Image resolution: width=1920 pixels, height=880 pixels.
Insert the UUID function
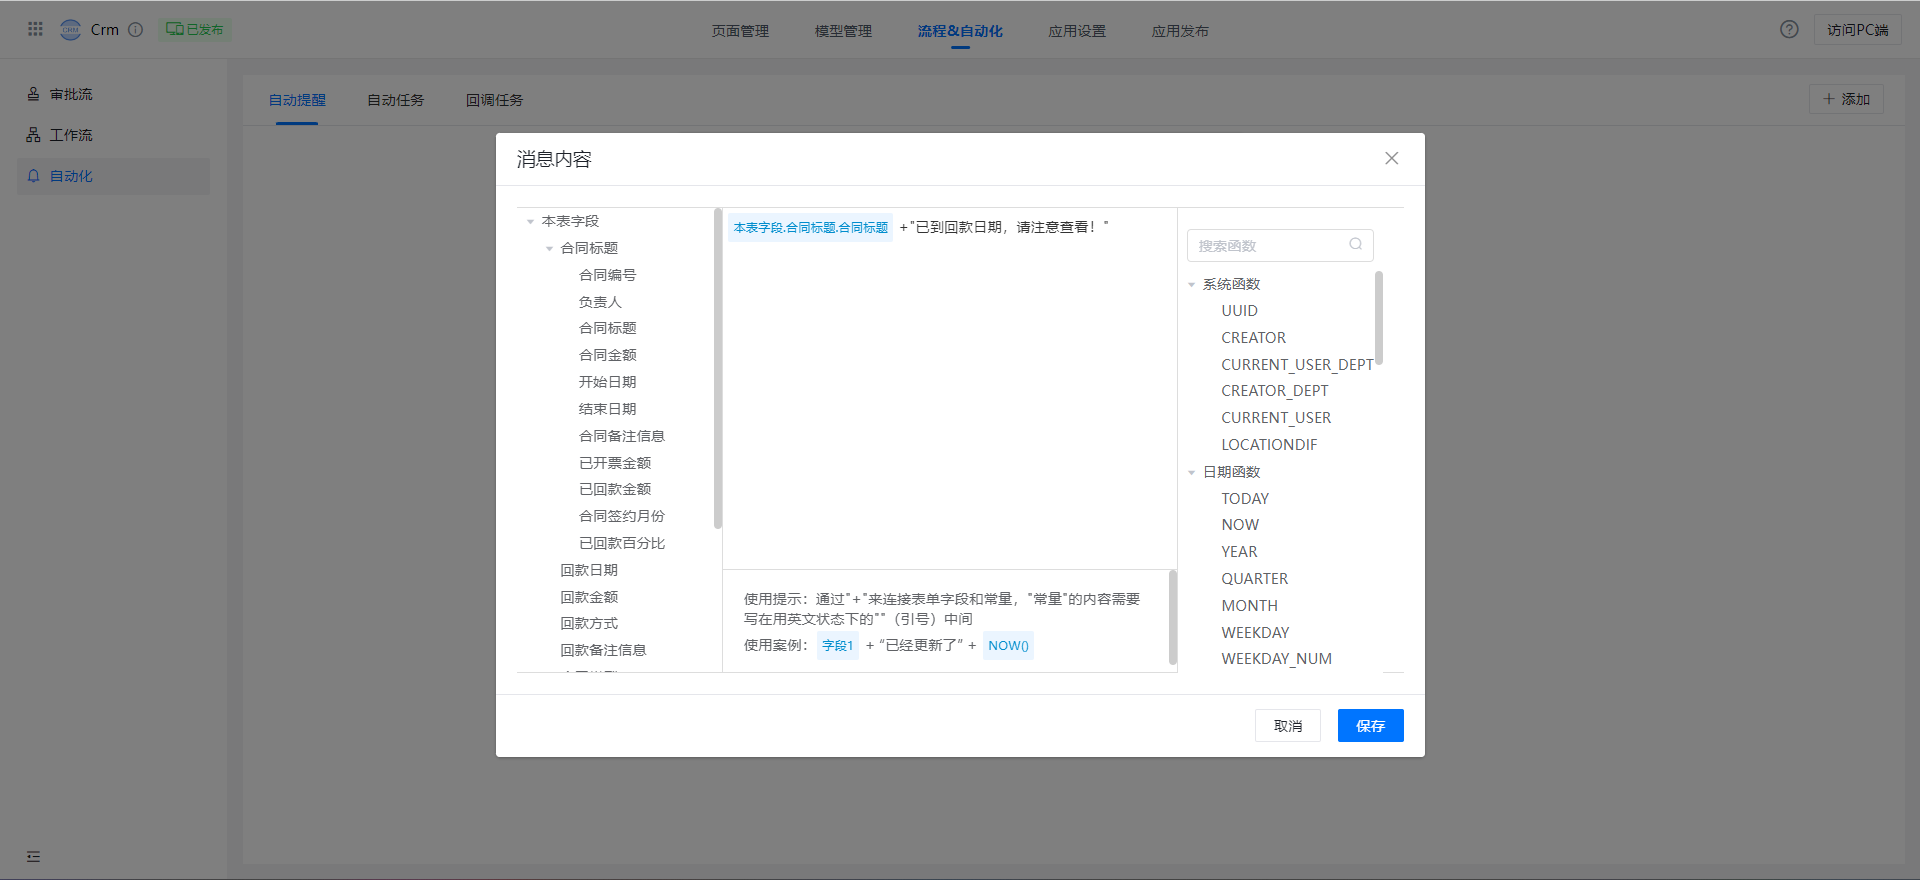pyautogui.click(x=1239, y=311)
